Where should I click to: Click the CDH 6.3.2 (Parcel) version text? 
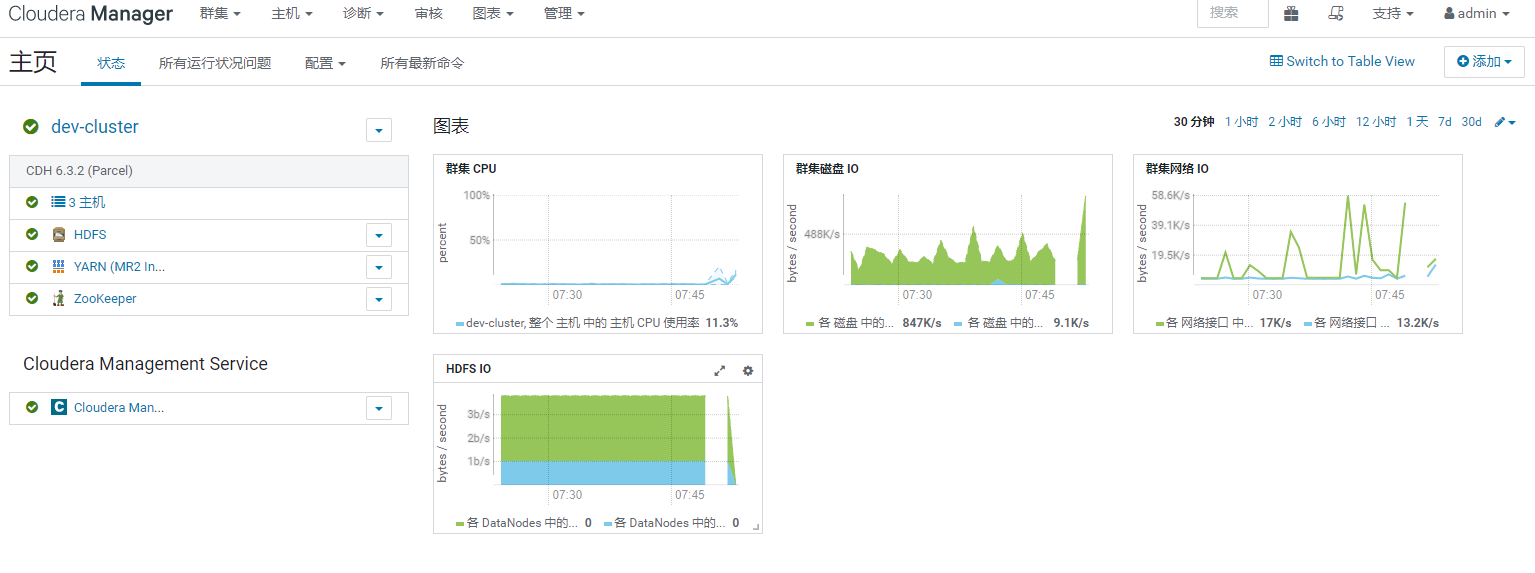(79, 171)
